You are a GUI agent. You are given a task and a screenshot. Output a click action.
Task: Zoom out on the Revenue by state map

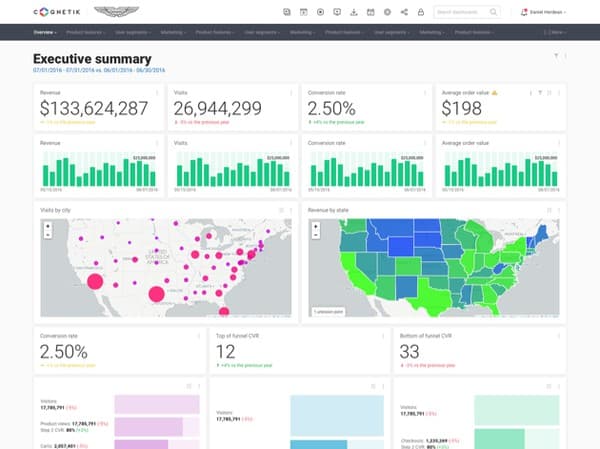pyautogui.click(x=315, y=235)
